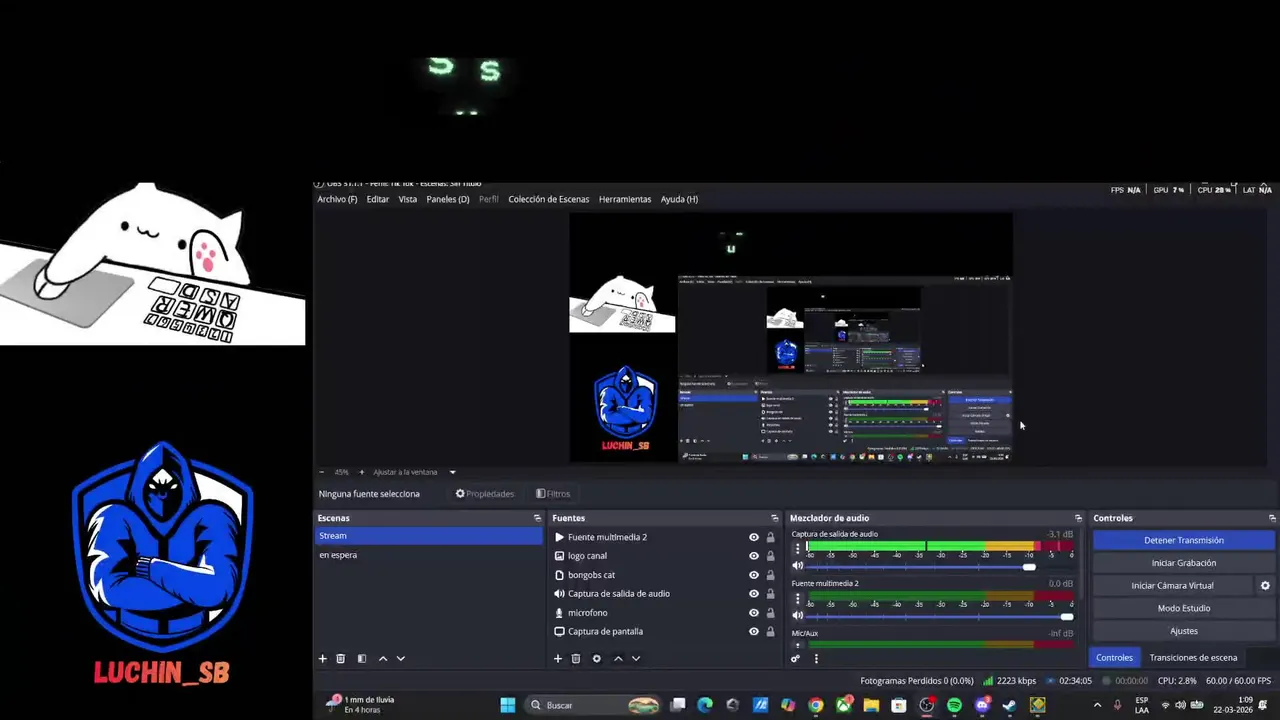Lock the logo canal source
This screenshot has width=1280, height=720.
pos(770,556)
